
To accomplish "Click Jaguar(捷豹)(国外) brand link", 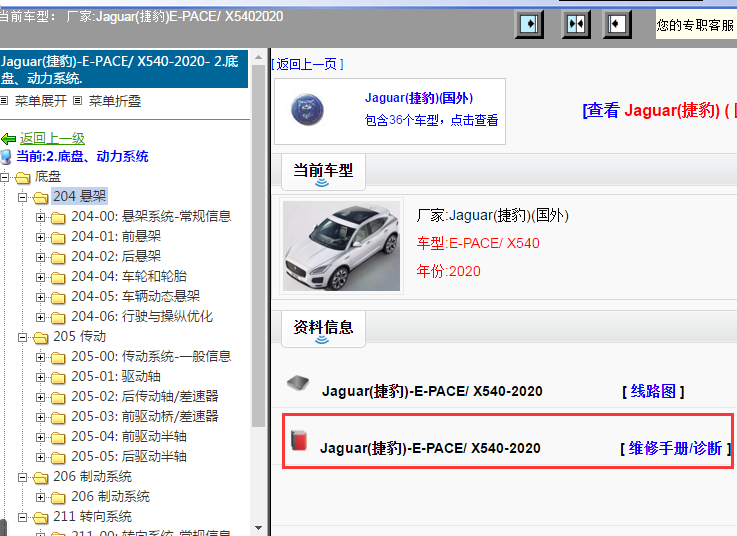I will 419,98.
